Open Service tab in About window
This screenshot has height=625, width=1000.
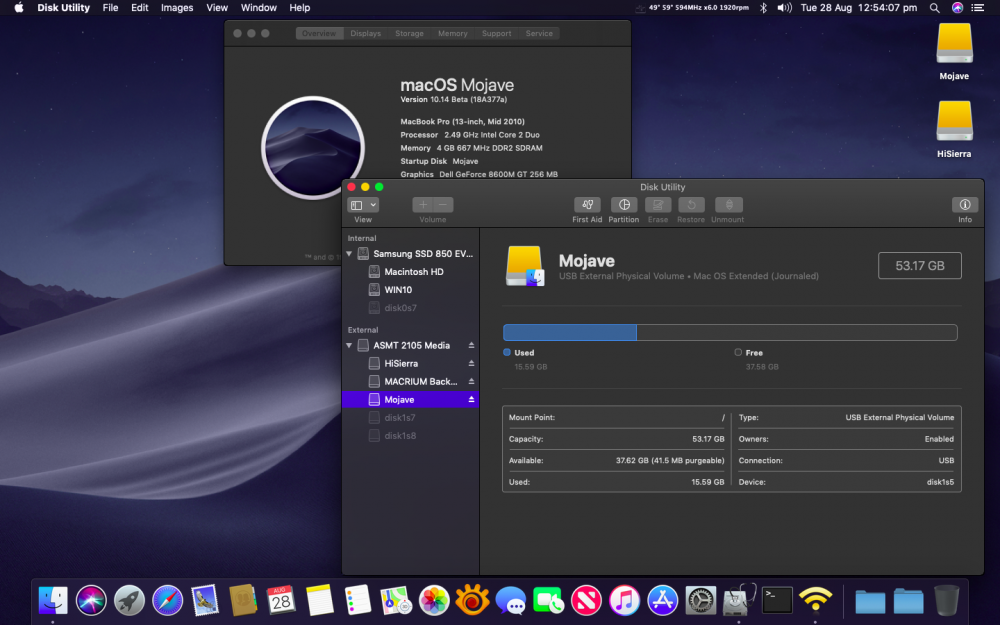pyautogui.click(x=539, y=33)
